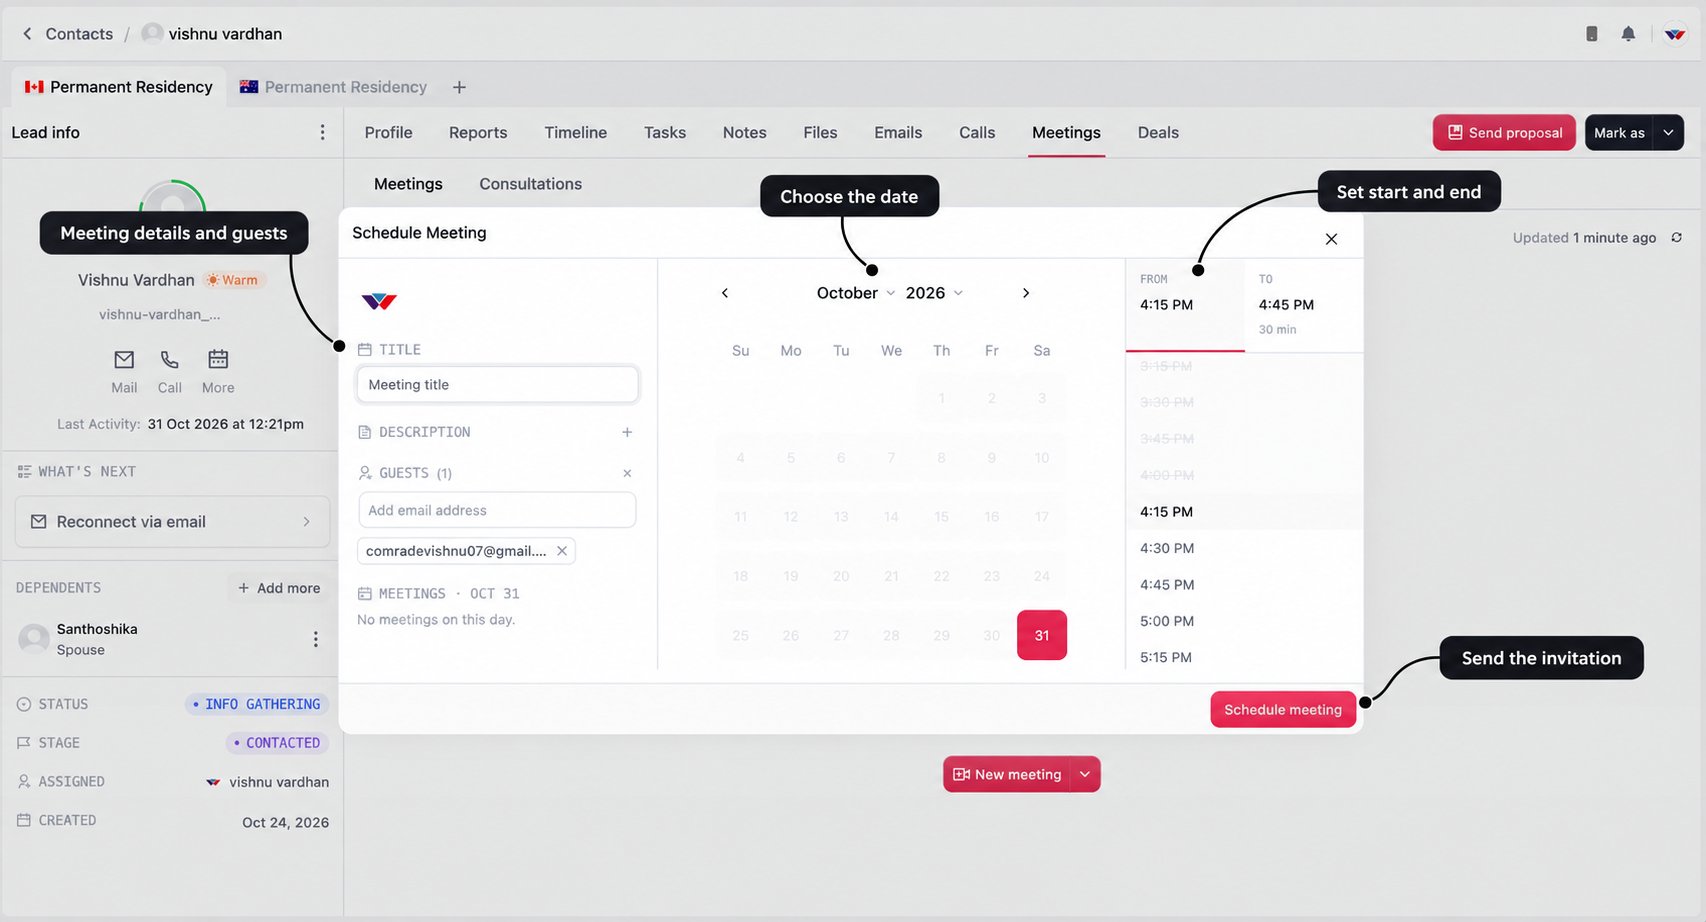Add a new visa tab with plus

[459, 87]
